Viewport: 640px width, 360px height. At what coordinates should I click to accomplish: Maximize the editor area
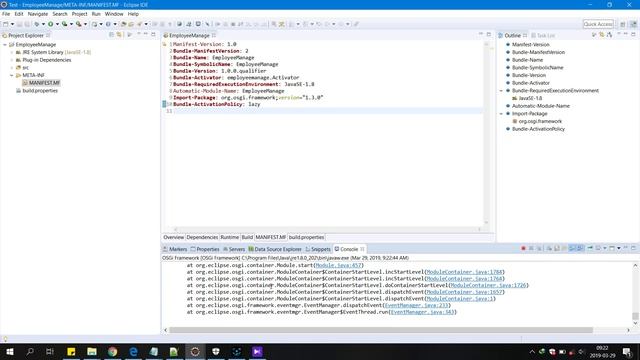point(489,35)
